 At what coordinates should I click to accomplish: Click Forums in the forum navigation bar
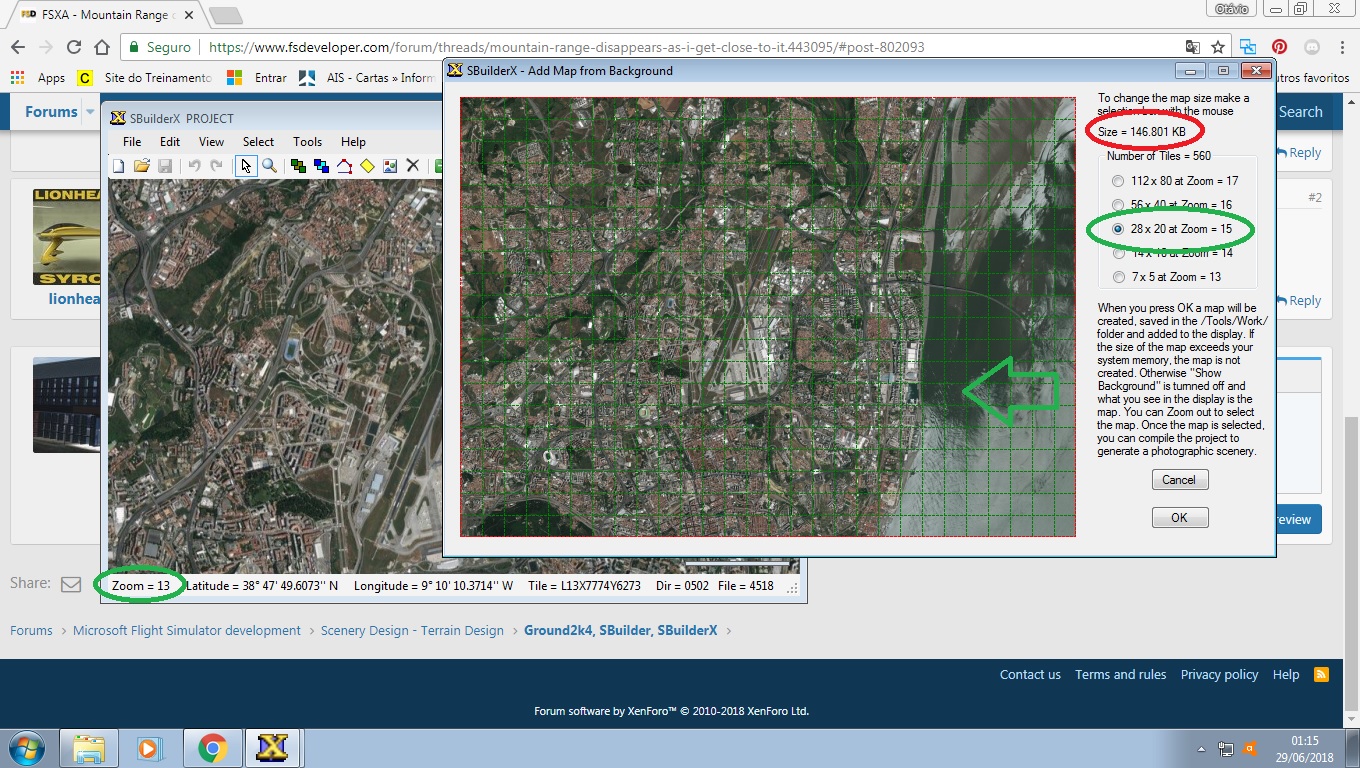51,112
